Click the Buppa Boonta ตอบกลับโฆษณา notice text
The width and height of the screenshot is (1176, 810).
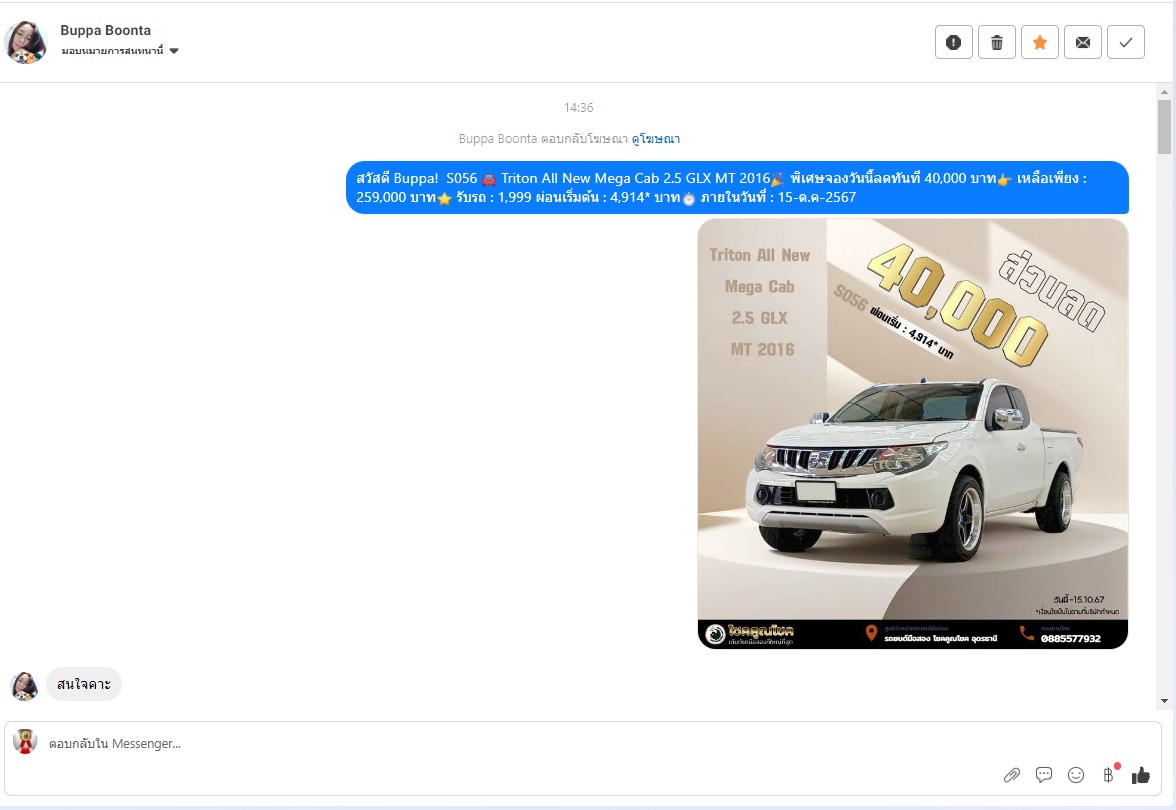[x=543, y=139]
